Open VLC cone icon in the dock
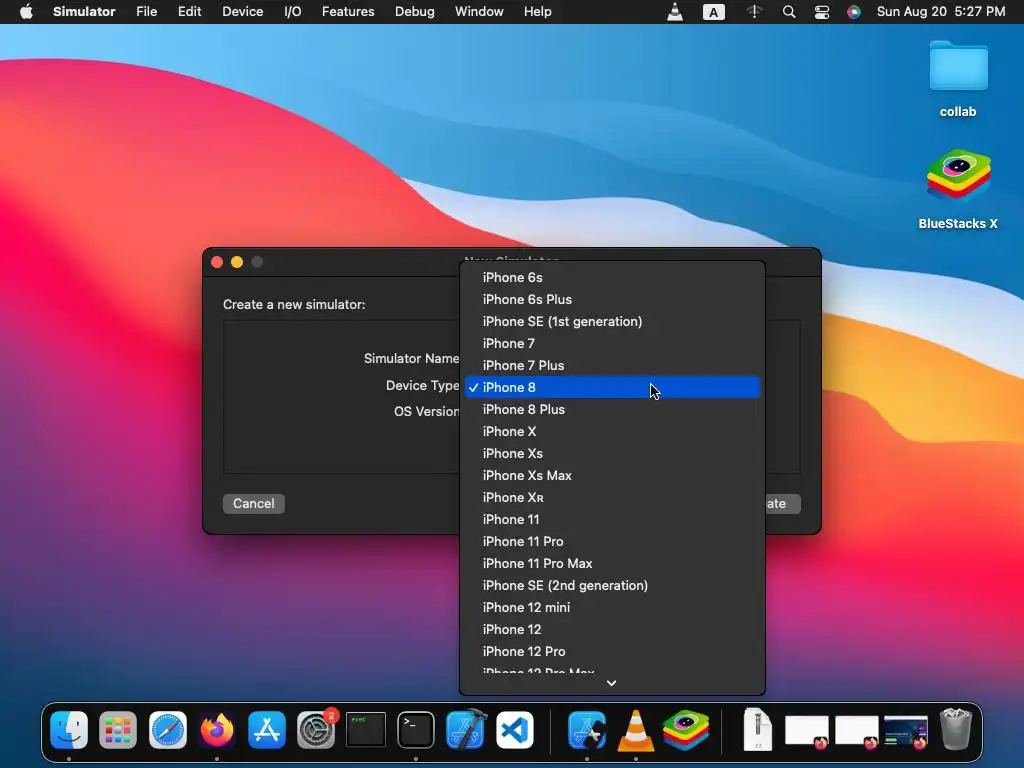1024x768 pixels. [x=635, y=729]
